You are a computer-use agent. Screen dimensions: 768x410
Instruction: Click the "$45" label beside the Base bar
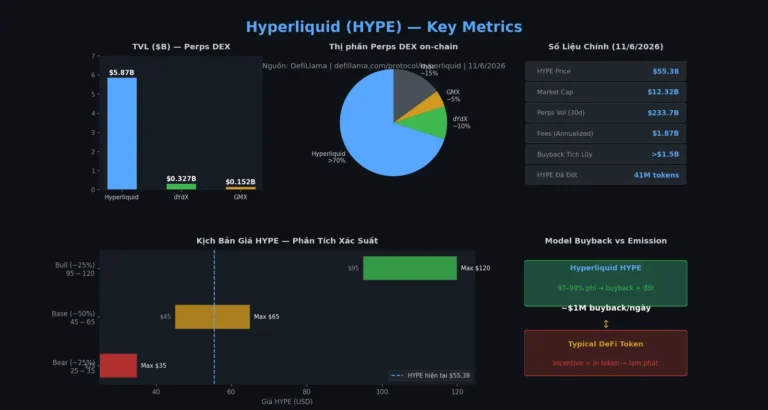pyautogui.click(x=166, y=317)
